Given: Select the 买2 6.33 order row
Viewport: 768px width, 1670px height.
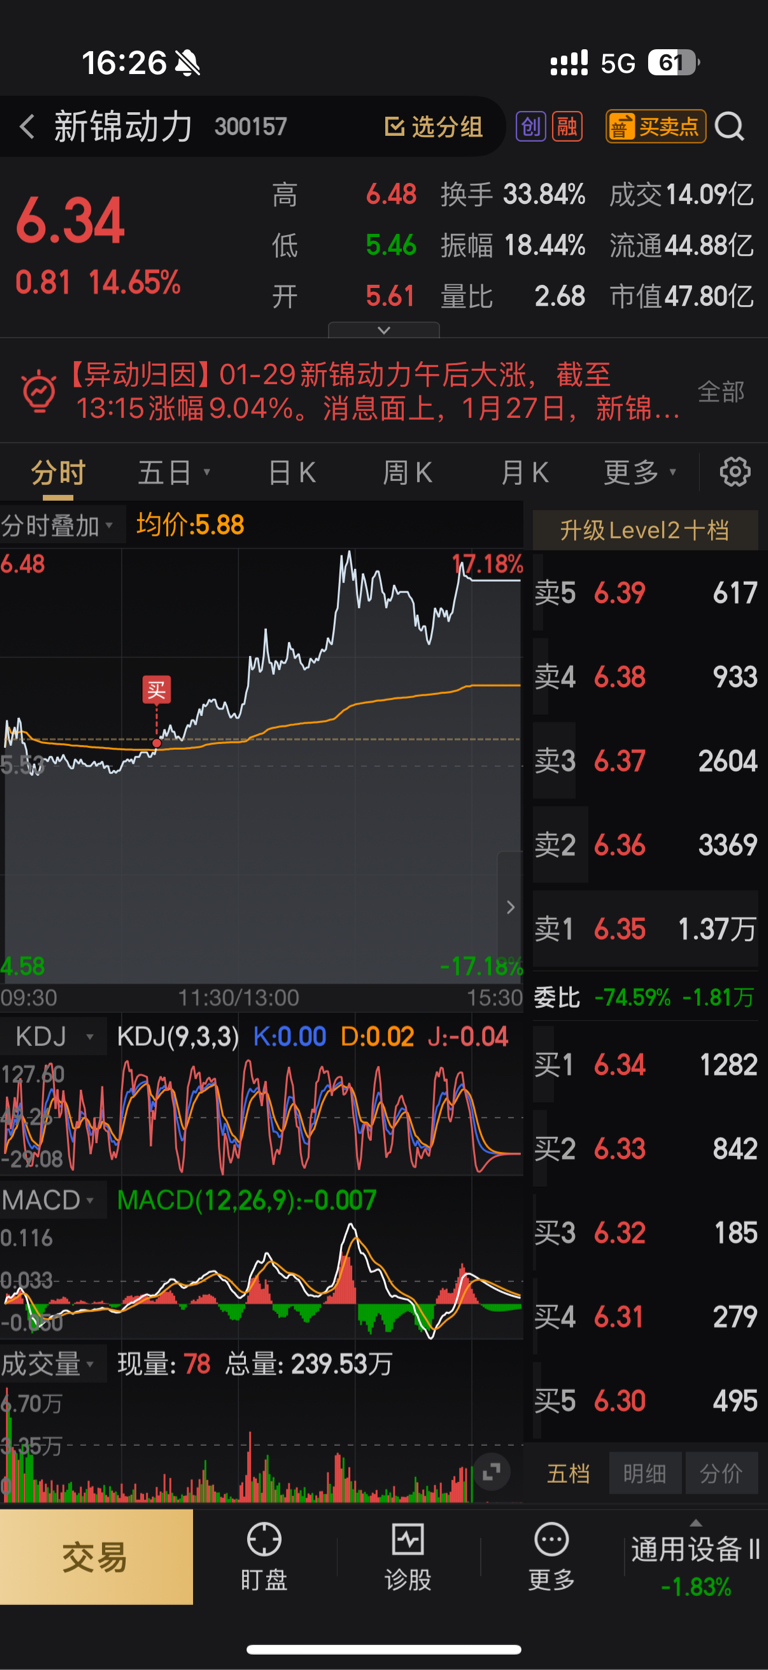Looking at the screenshot, I should (x=645, y=1149).
